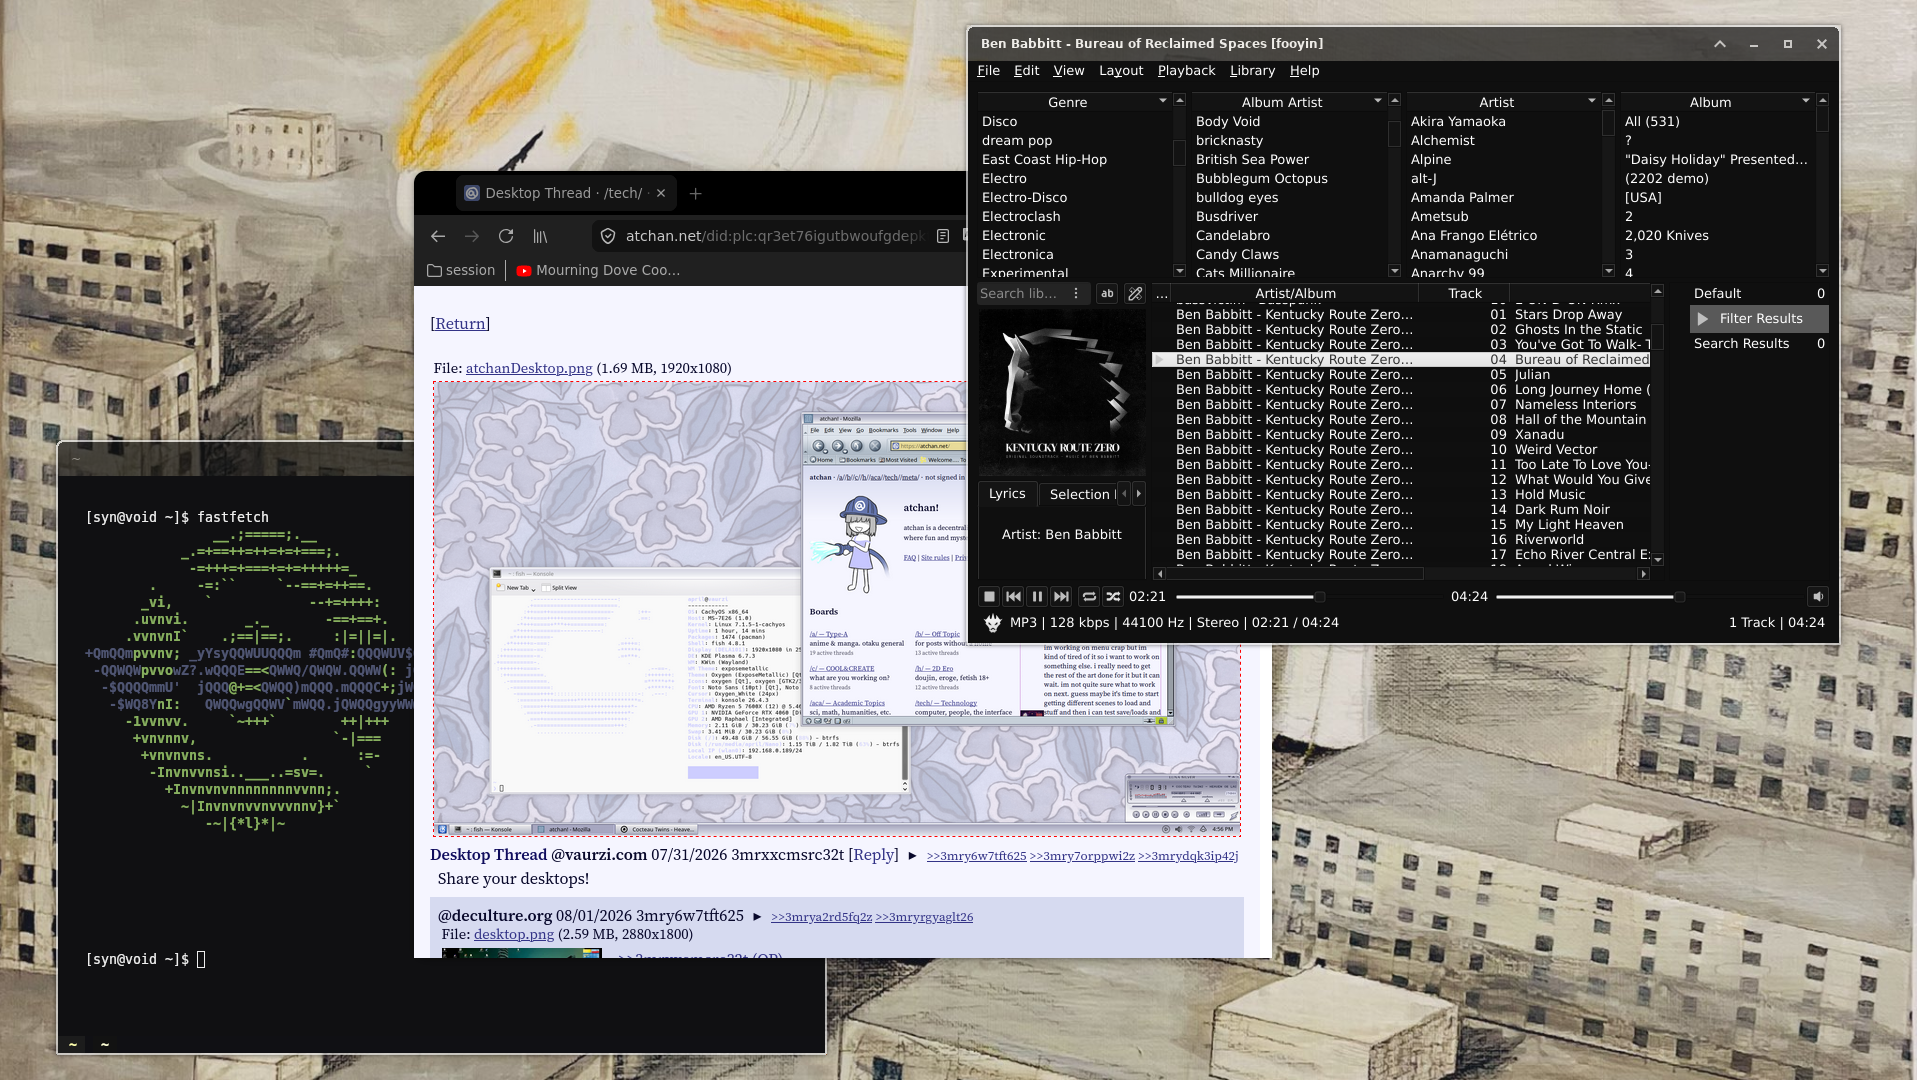The image size is (1917, 1080).
Task: Open the File menu in fooyin
Action: [x=988, y=71]
